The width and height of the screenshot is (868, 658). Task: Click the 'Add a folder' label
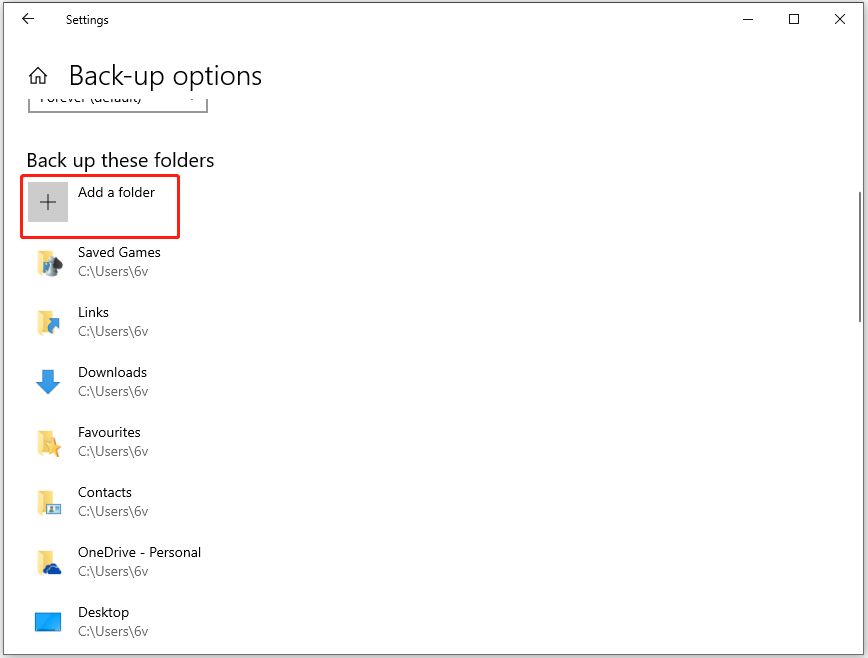[x=116, y=192]
